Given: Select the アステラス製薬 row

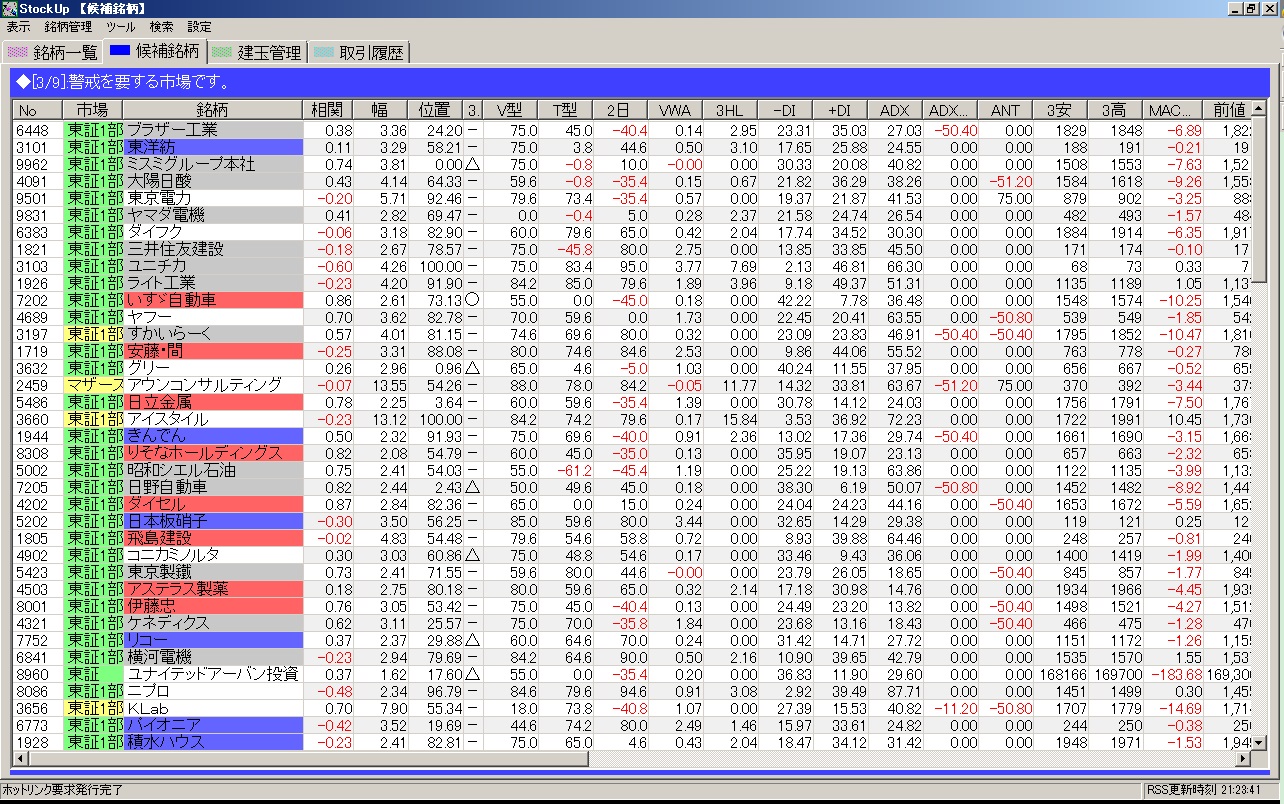Looking at the screenshot, I should 632,589.
